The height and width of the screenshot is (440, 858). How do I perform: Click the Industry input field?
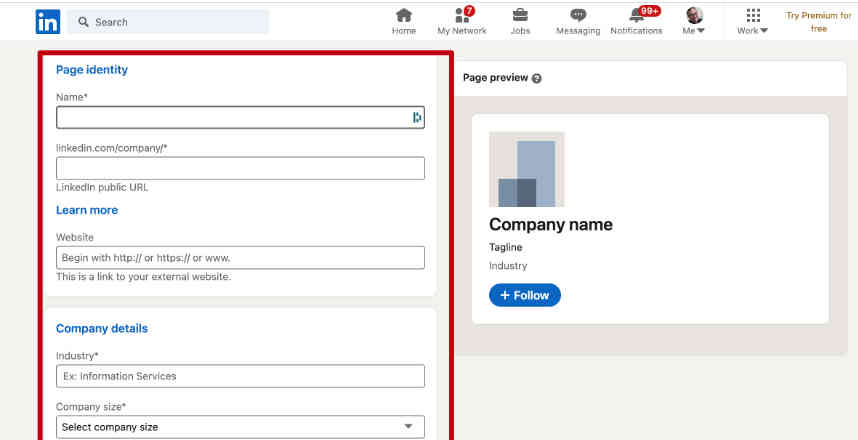240,376
